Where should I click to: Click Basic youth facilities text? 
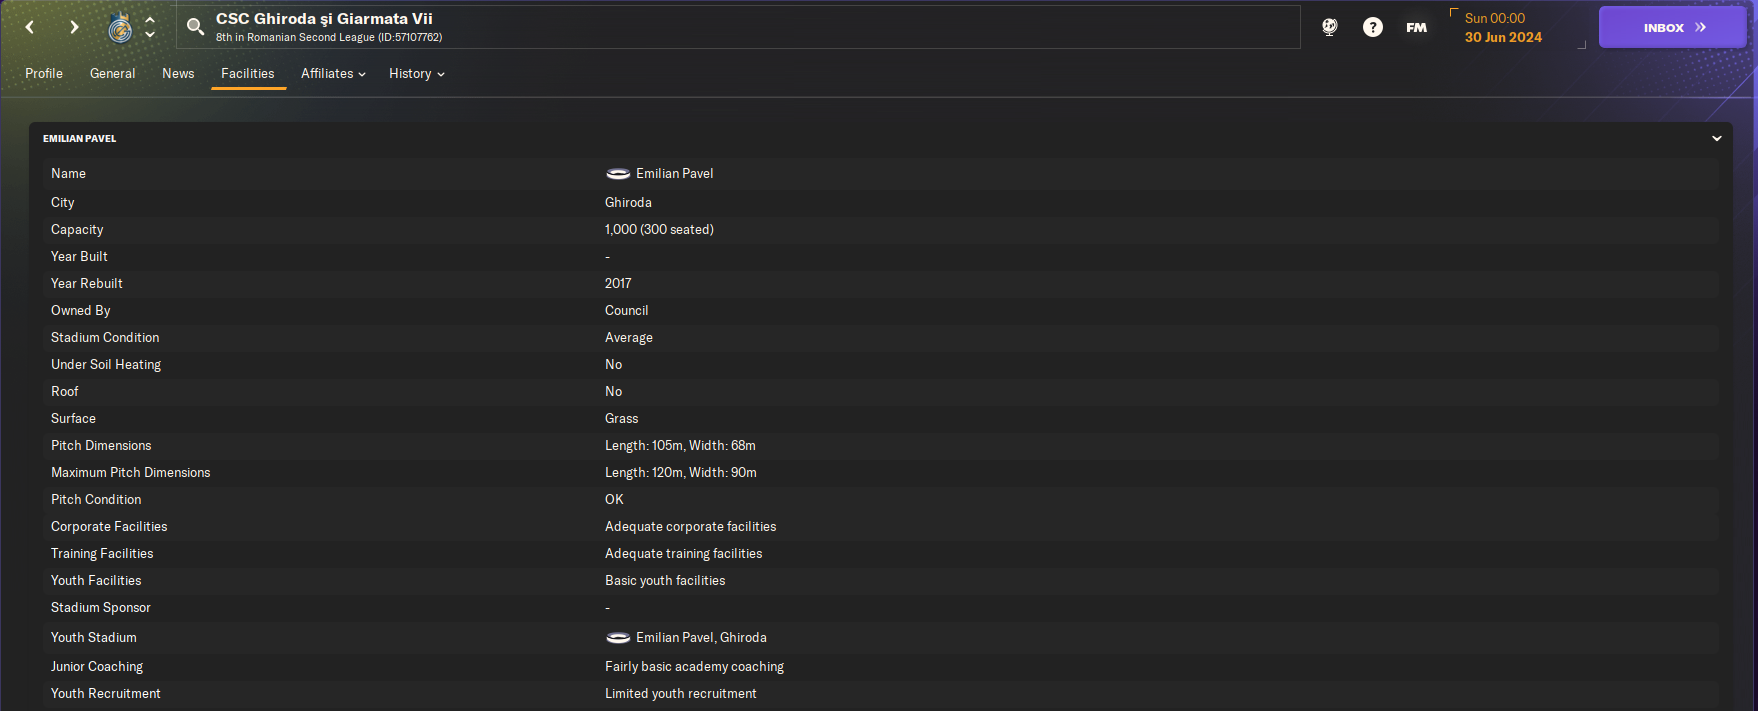click(x=665, y=581)
